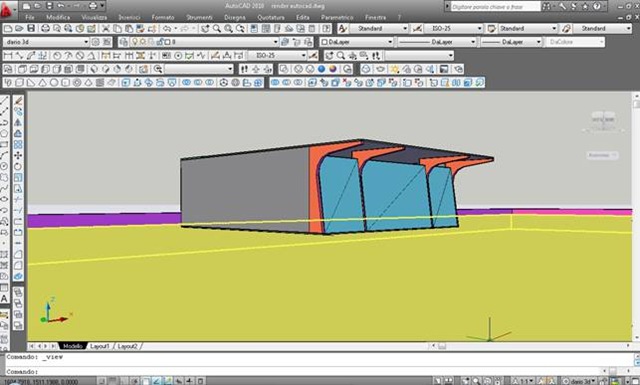This screenshot has width=640, height=385.
Task: Click the Open file folder icon
Action: tap(19, 28)
